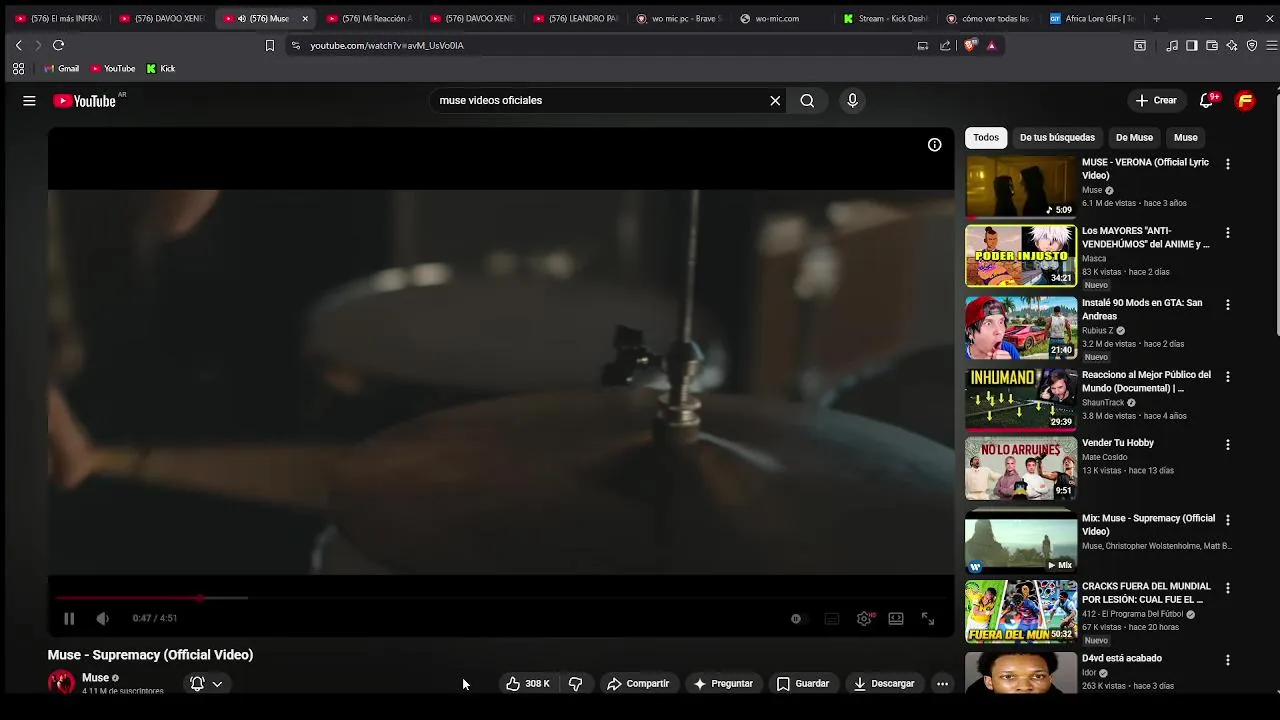Open options for Instalé 90 Mods video

1228,305
